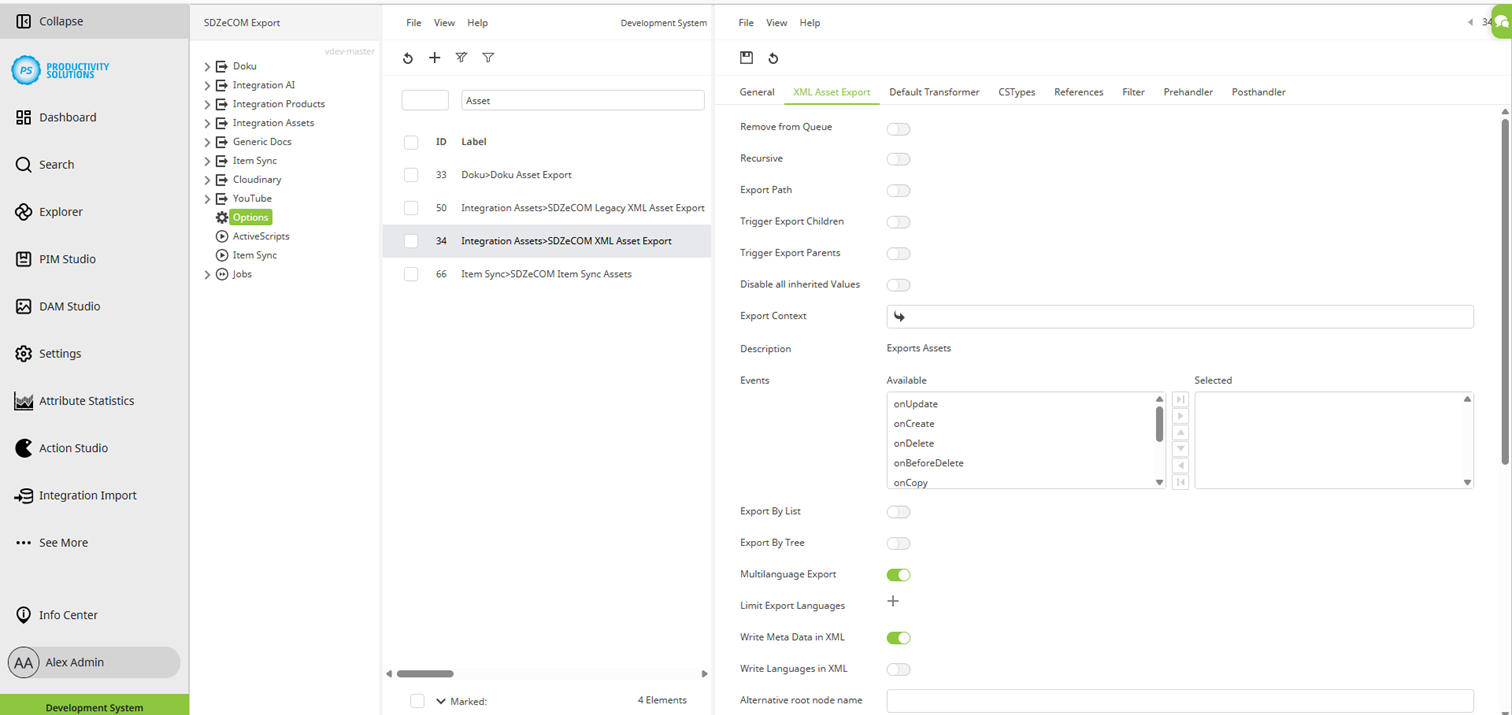Viewport: 1512px width, 715px height.
Task: Check the checkbox for row ID 66
Action: point(411,274)
